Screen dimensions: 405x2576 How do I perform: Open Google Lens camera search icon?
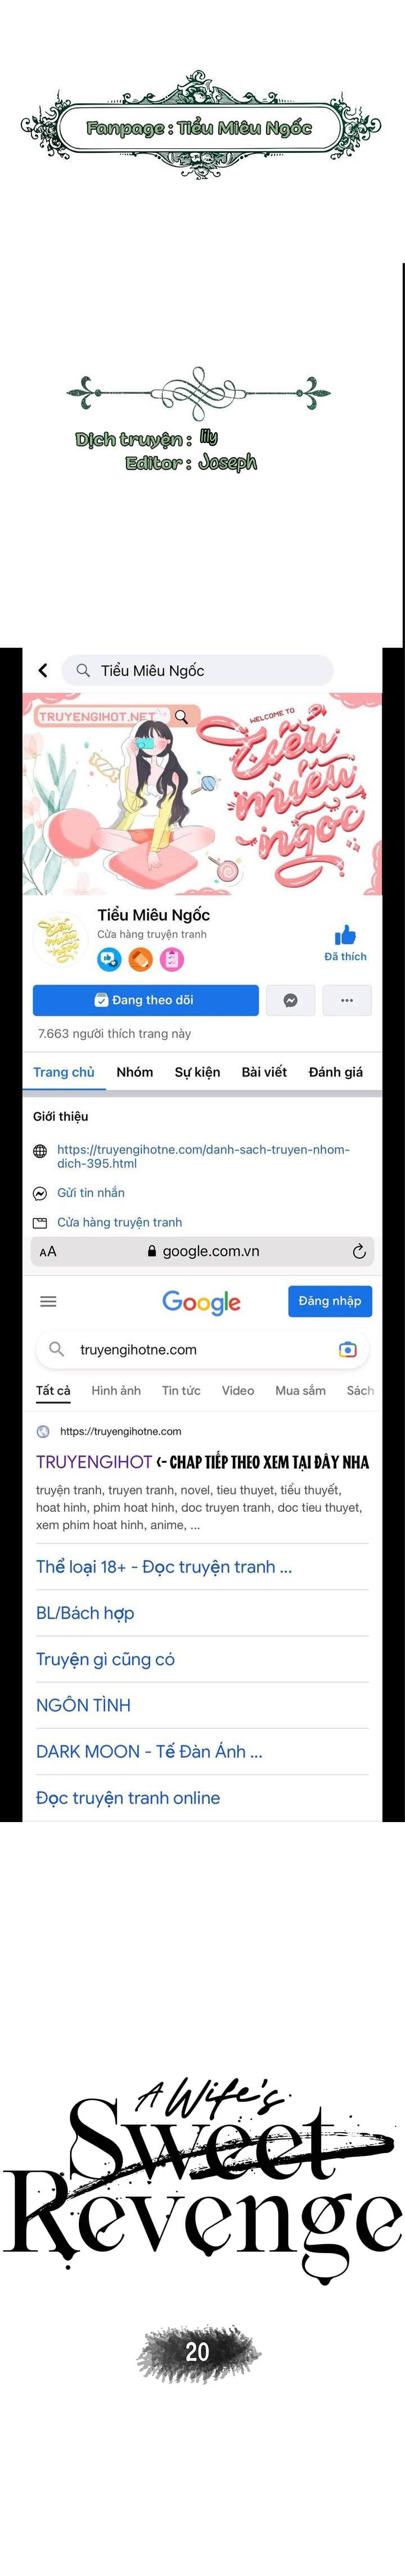(347, 1350)
